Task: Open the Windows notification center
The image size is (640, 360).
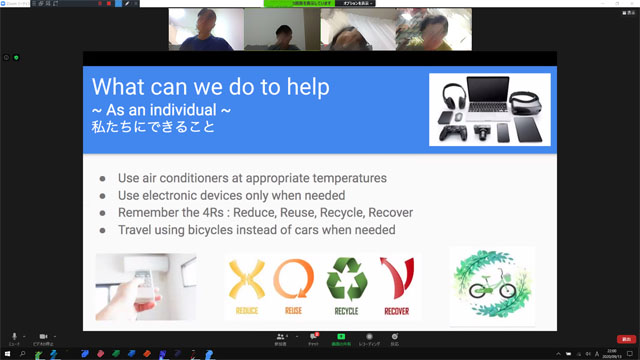Action: pos(630,354)
